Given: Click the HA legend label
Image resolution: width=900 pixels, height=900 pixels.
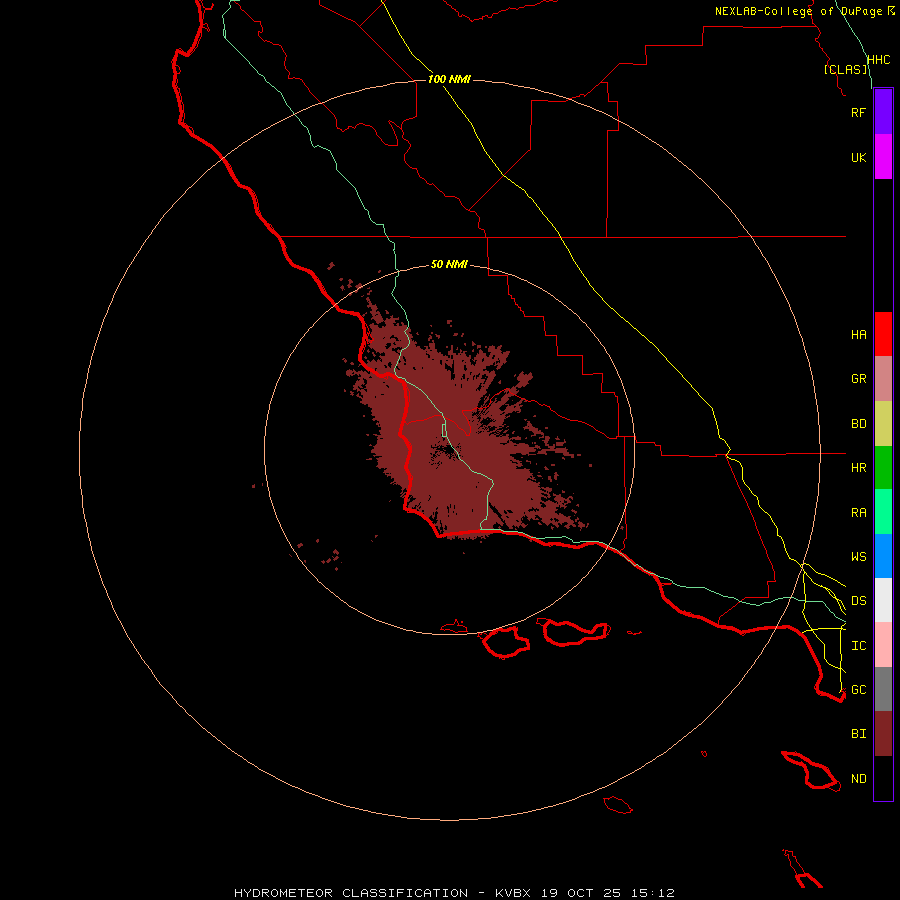Looking at the screenshot, I should pos(858,335).
